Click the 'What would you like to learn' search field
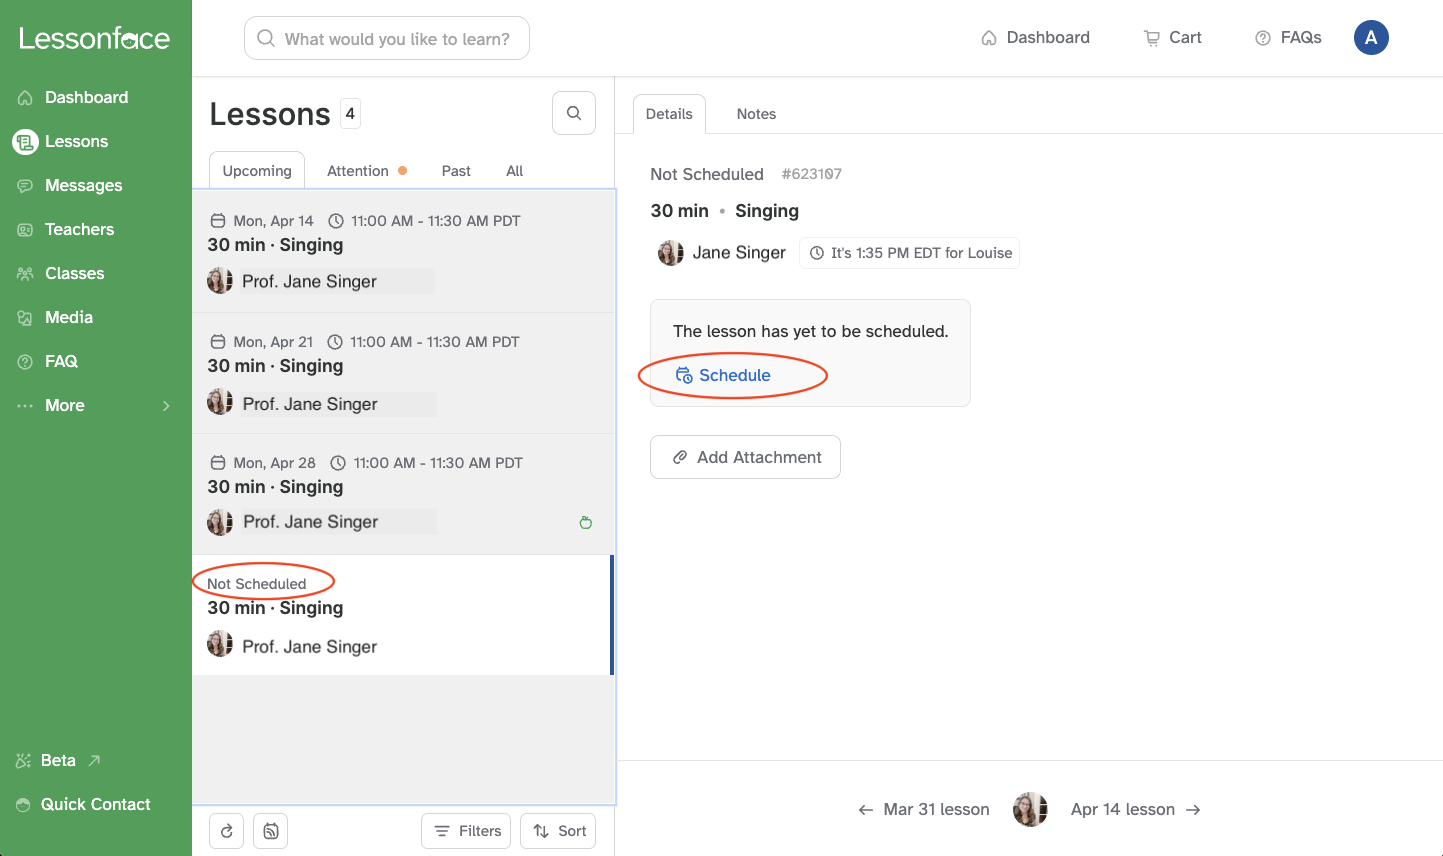This screenshot has height=856, width=1443. tap(387, 38)
